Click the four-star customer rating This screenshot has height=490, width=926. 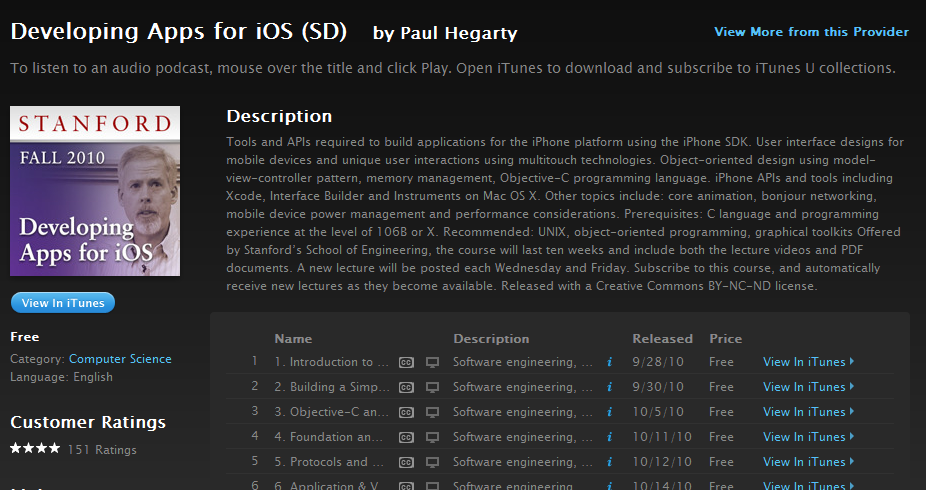coord(35,450)
